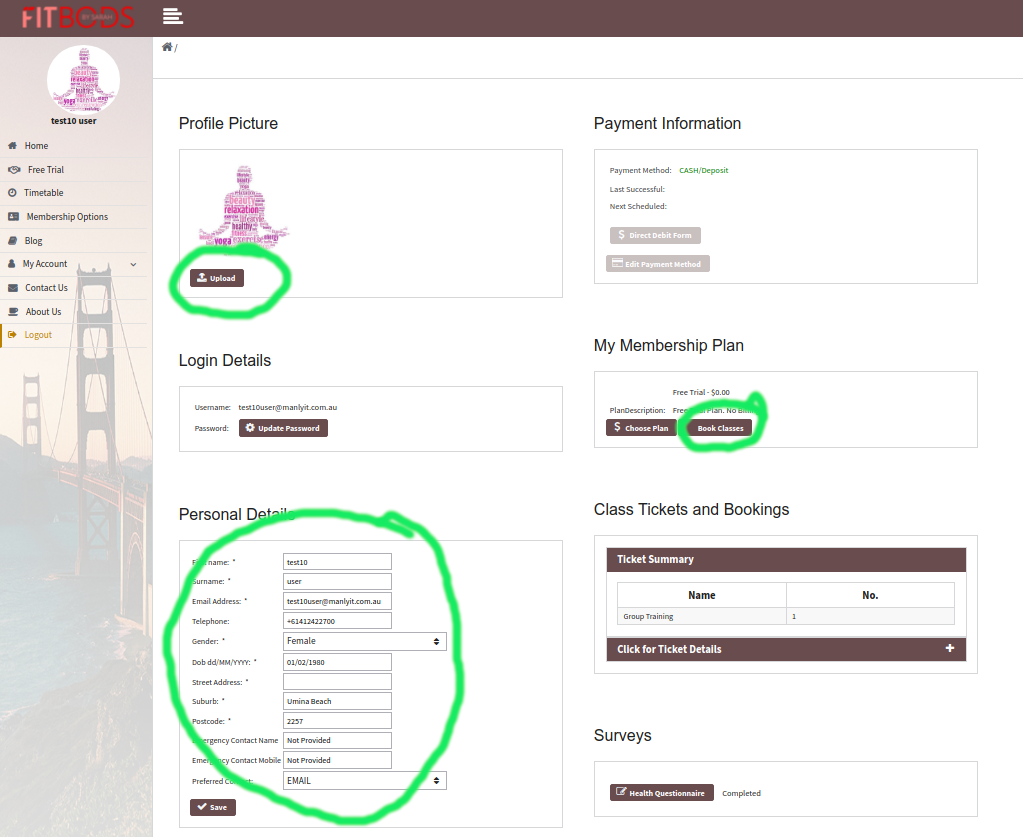Click the Book Classes button
The height and width of the screenshot is (837, 1023).
[720, 428]
